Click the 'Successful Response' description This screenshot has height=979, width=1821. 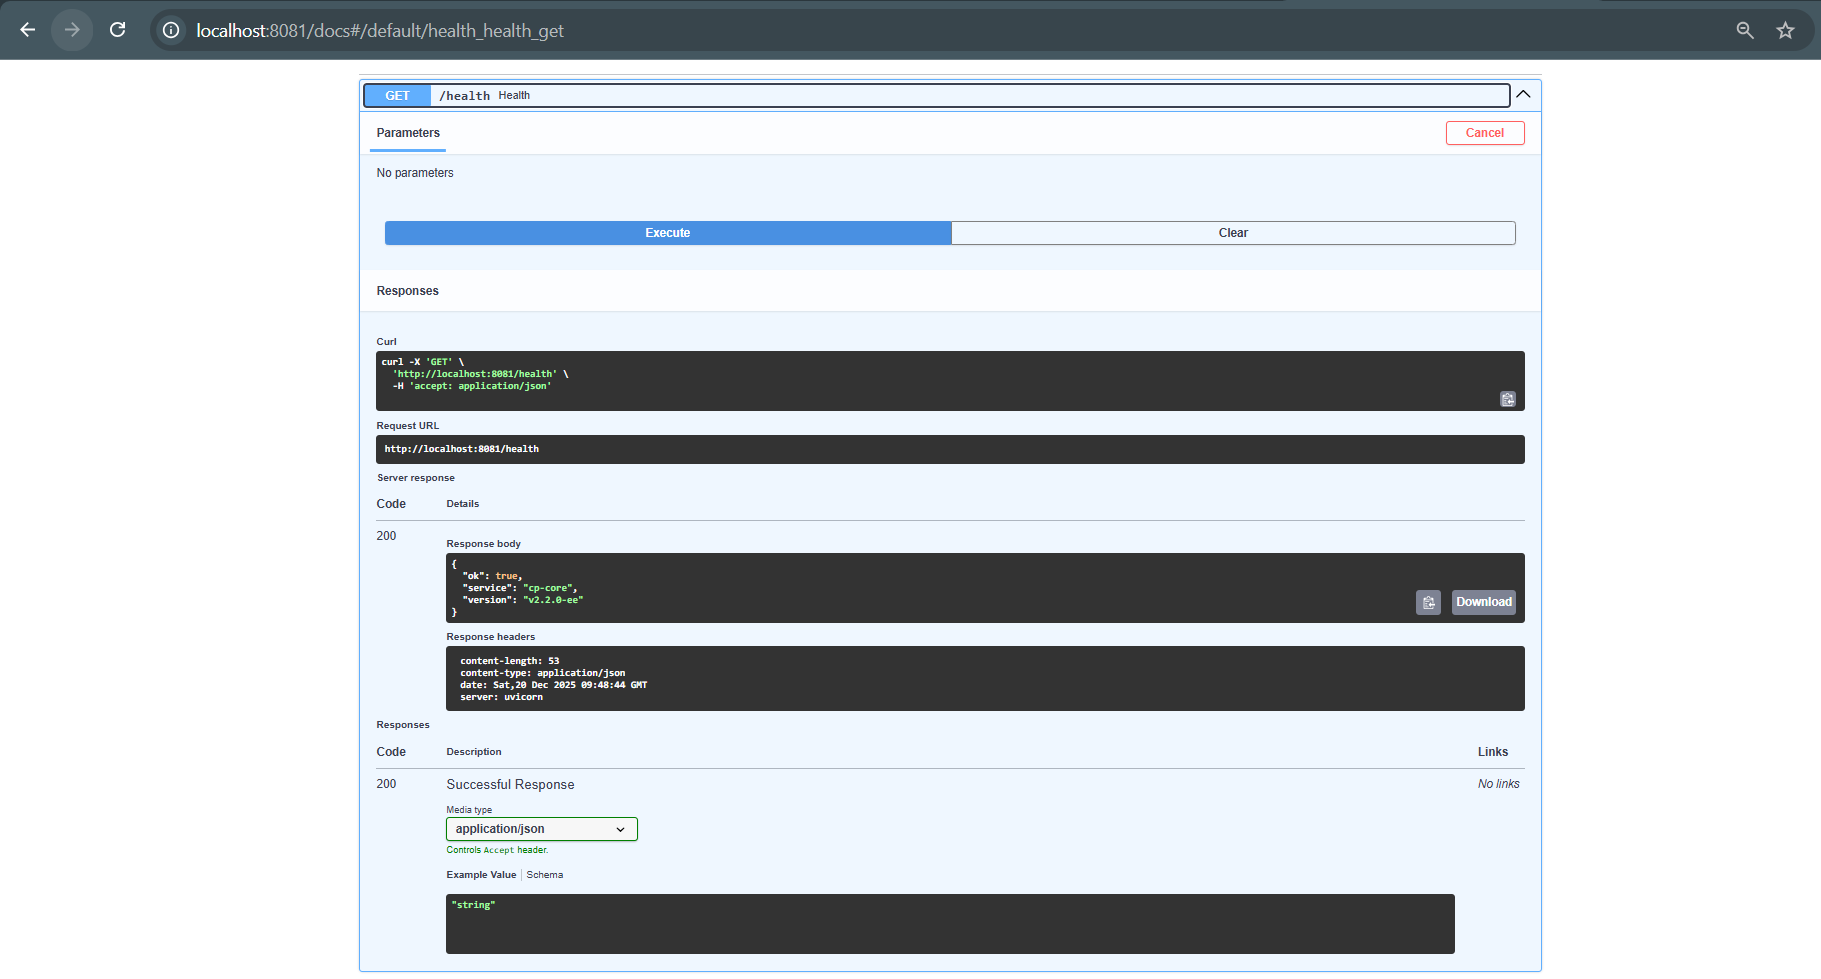tap(510, 785)
